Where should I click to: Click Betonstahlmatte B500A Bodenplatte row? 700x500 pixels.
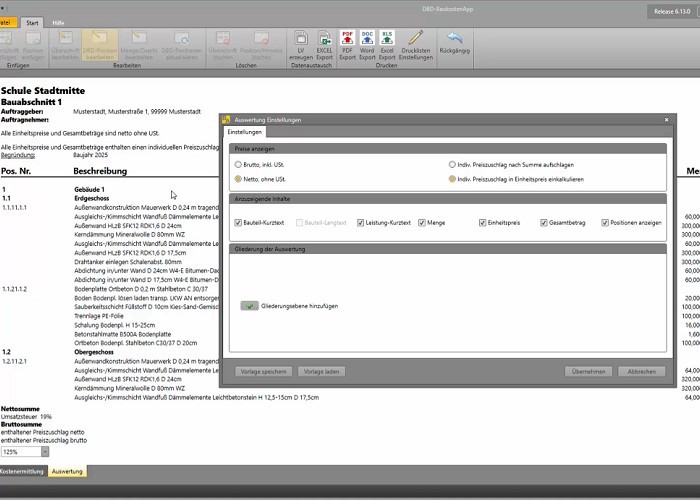coord(122,334)
